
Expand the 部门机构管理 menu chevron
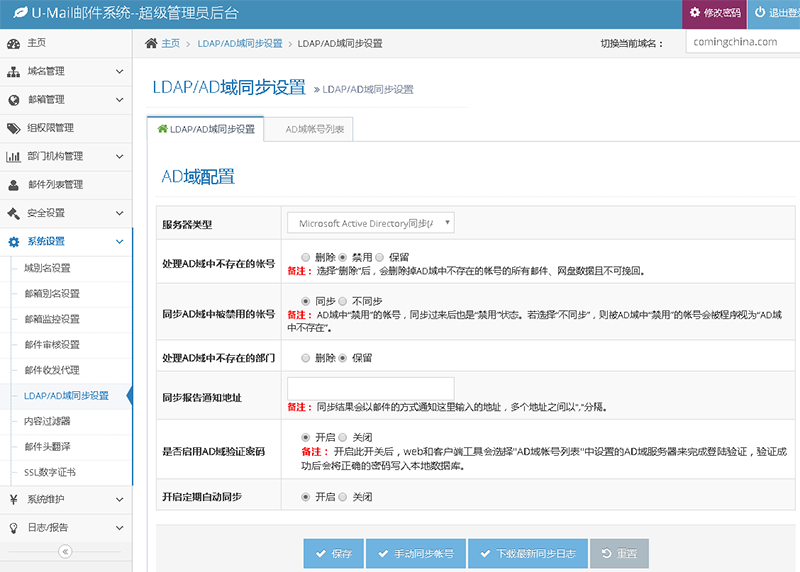(119, 156)
